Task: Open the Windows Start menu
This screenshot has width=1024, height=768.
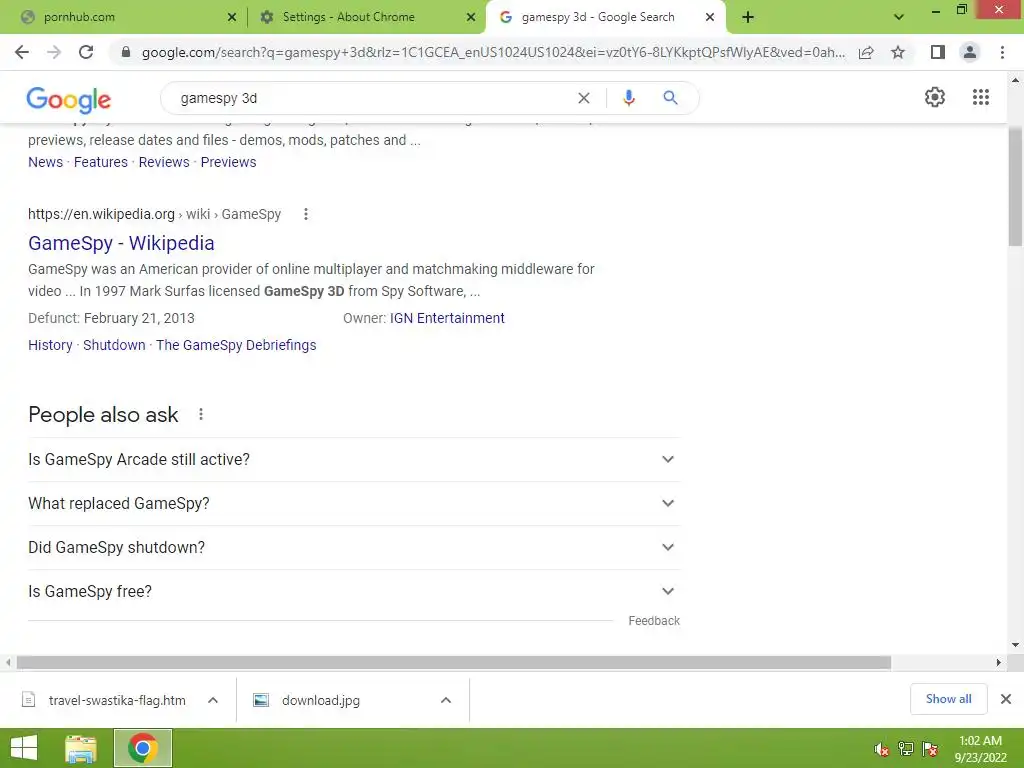Action: point(24,748)
